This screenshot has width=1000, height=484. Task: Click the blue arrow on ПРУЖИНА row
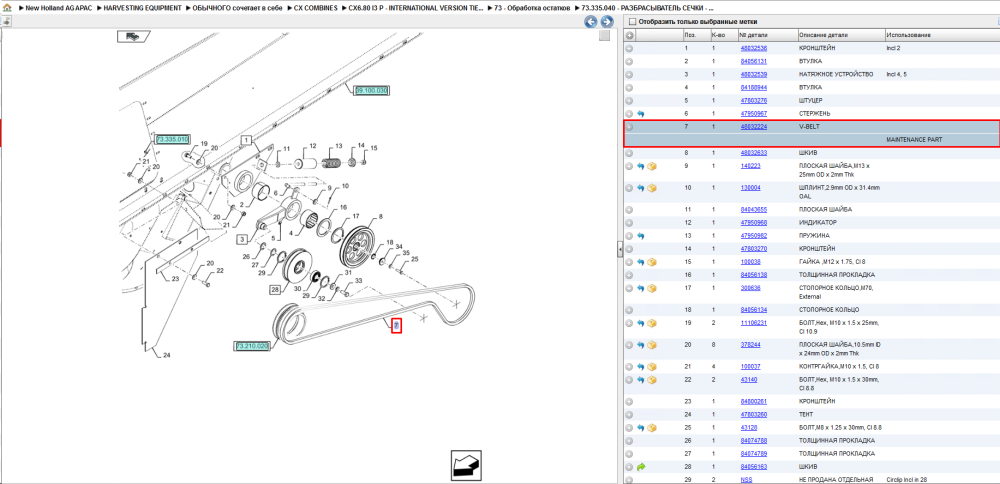pyautogui.click(x=641, y=236)
